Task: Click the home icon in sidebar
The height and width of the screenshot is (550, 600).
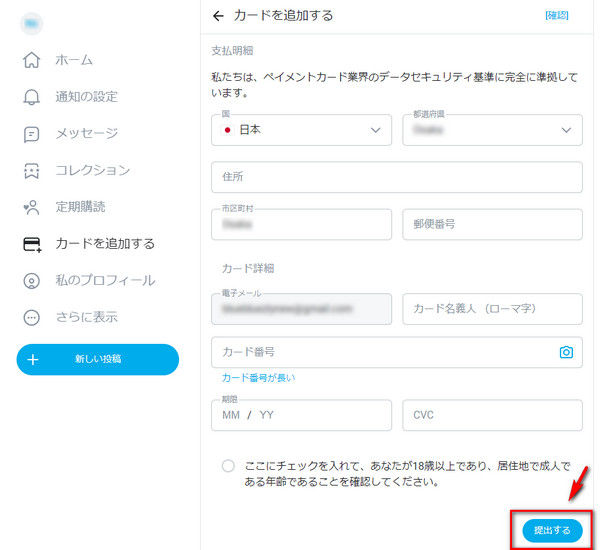Action: click(x=32, y=60)
